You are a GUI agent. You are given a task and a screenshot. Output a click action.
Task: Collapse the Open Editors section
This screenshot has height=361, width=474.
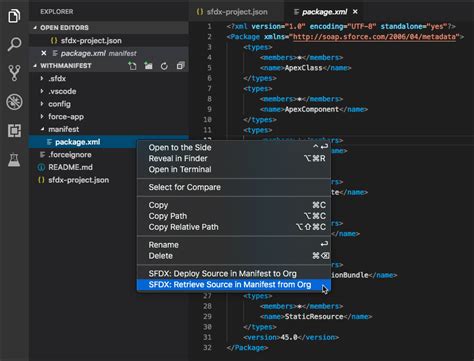pyautogui.click(x=35, y=27)
